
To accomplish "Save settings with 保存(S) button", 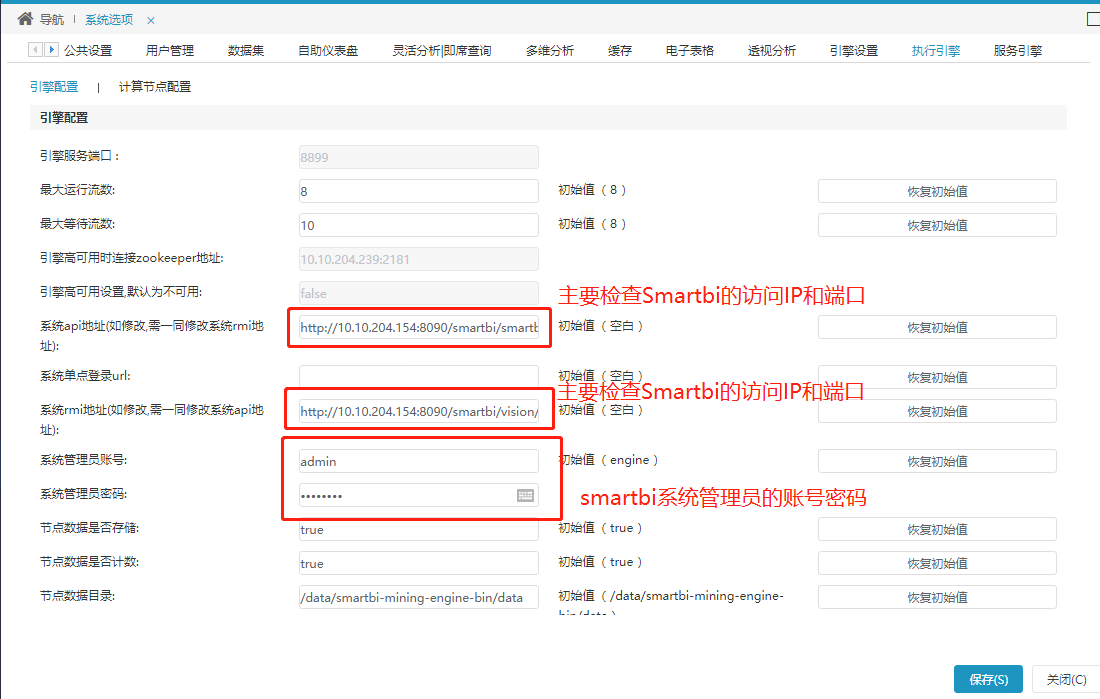I will pos(988,679).
